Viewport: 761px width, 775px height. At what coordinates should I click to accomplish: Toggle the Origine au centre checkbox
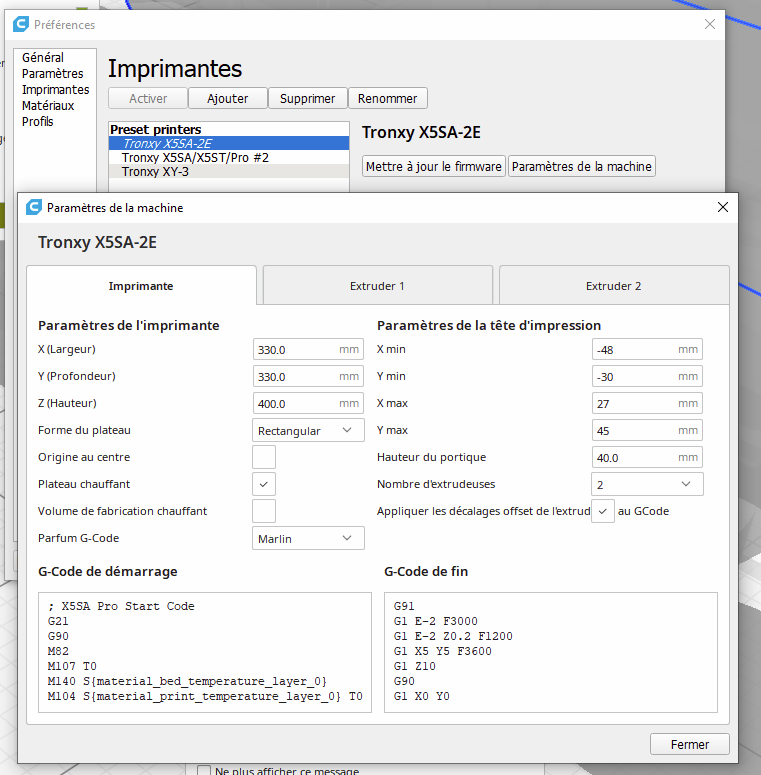pos(264,457)
